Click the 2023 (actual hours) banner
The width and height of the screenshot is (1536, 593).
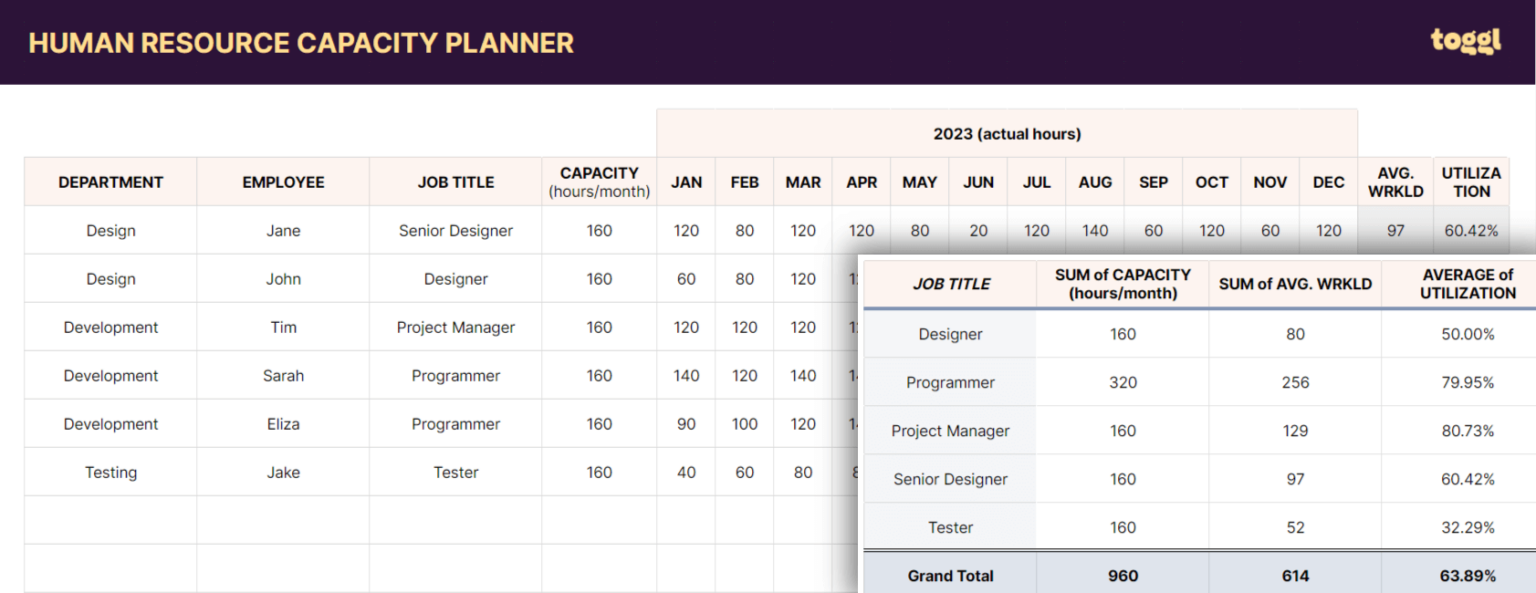tap(1006, 133)
